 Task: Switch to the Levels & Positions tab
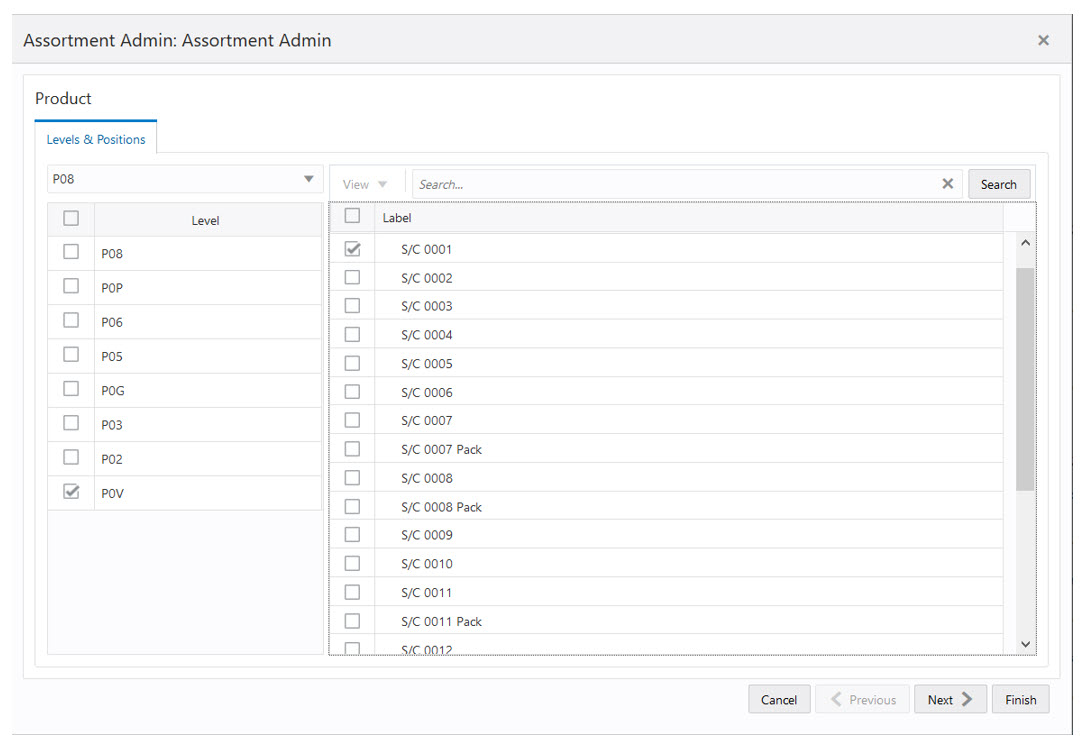(96, 139)
